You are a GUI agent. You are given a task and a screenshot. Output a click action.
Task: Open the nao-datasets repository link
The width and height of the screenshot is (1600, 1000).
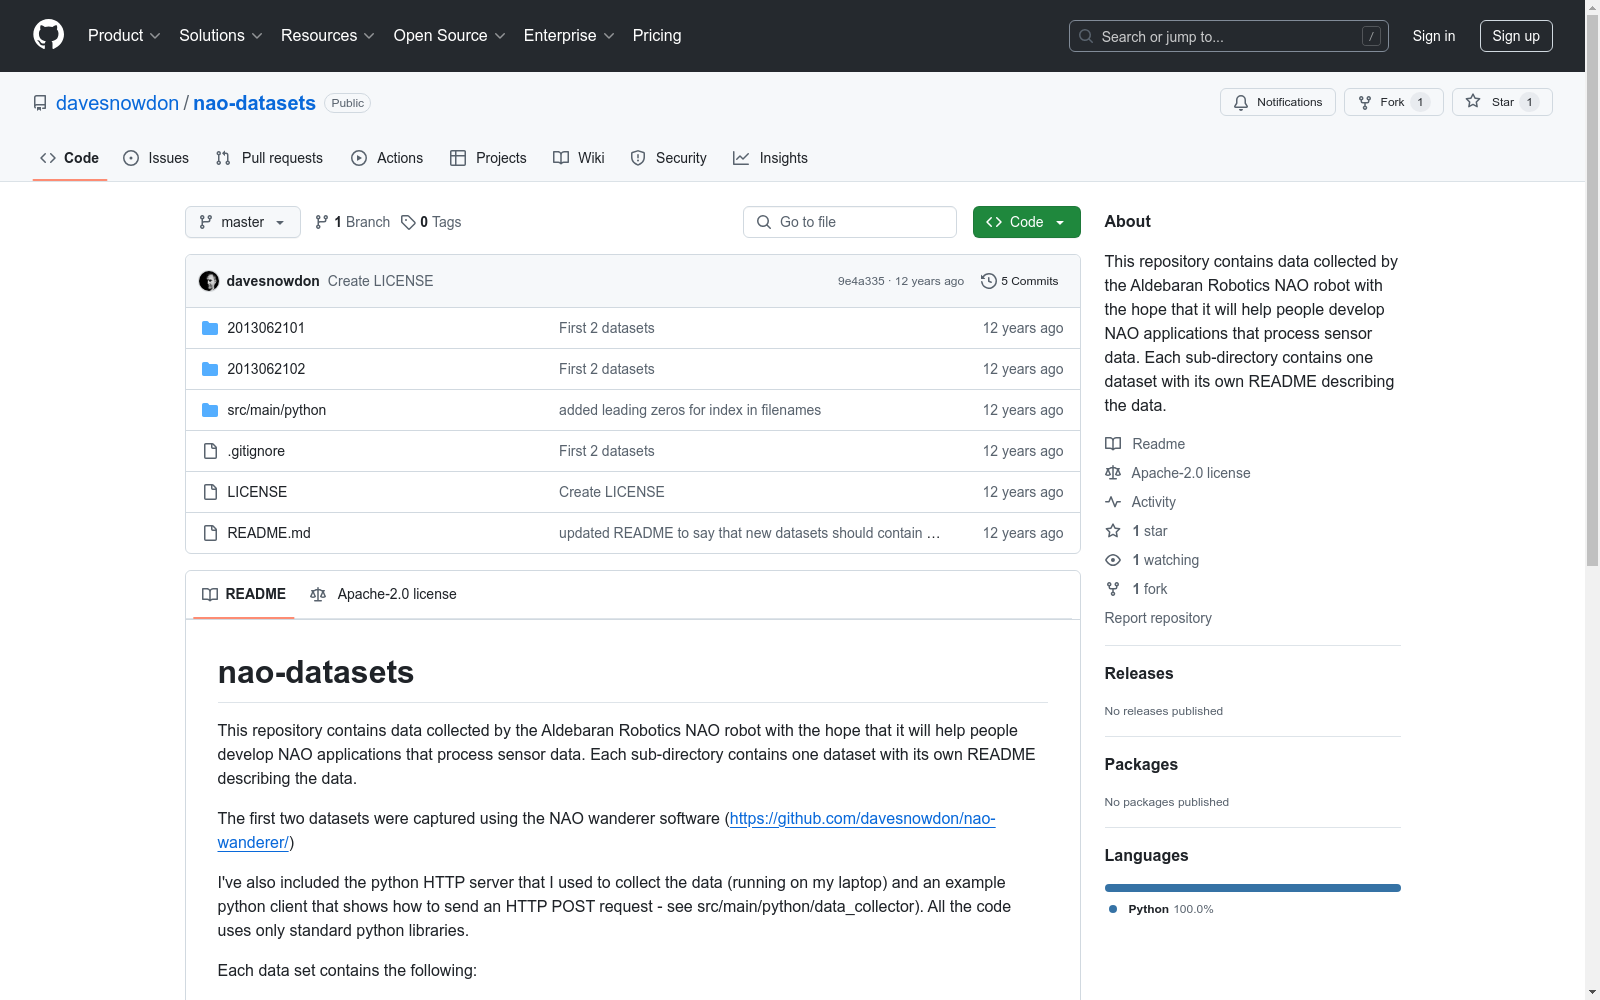coord(254,103)
